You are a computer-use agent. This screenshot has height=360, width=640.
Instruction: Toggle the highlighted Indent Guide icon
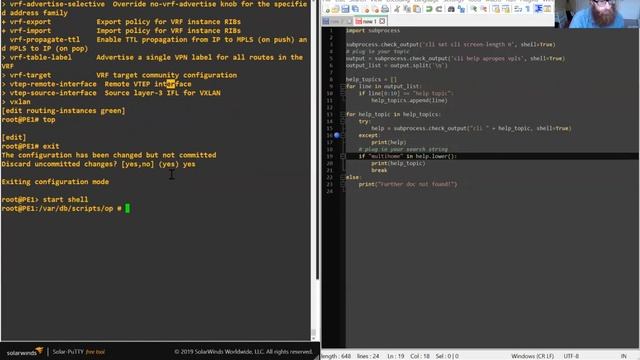point(538,9)
